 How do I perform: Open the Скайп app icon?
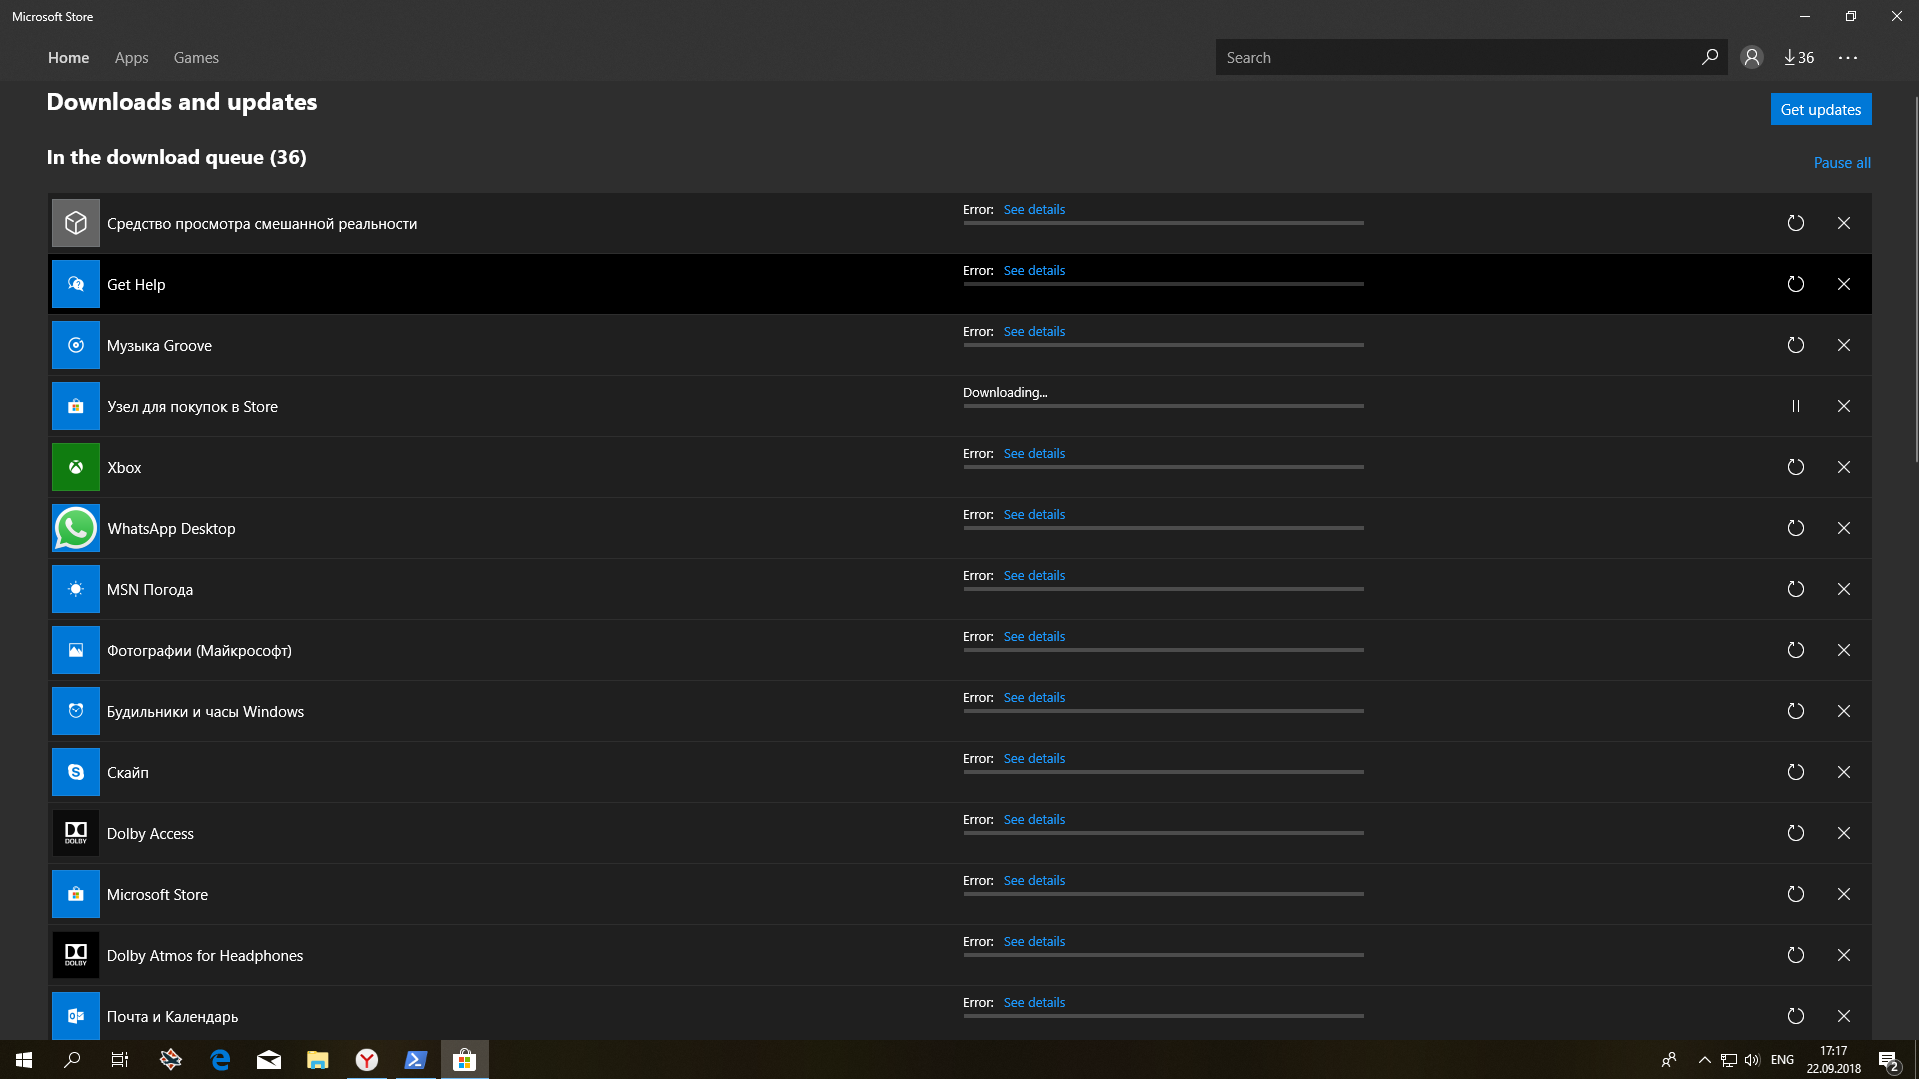tap(76, 772)
